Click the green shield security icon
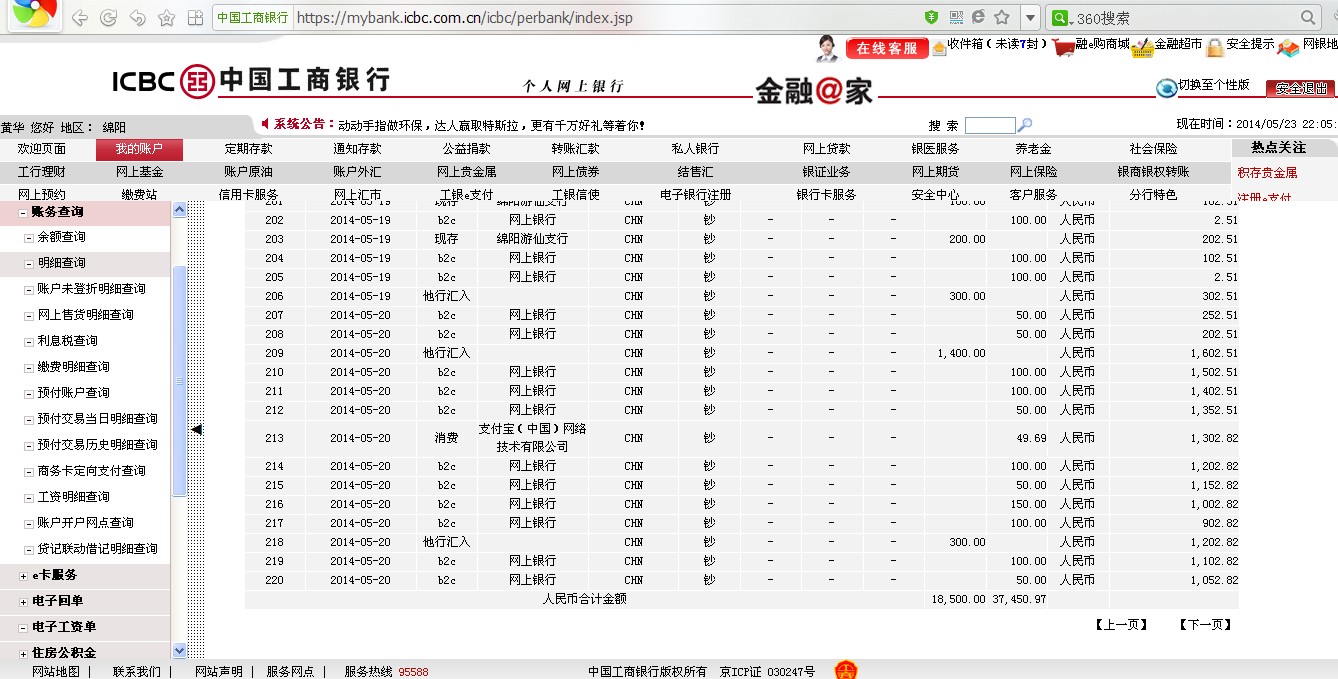 click(x=931, y=18)
